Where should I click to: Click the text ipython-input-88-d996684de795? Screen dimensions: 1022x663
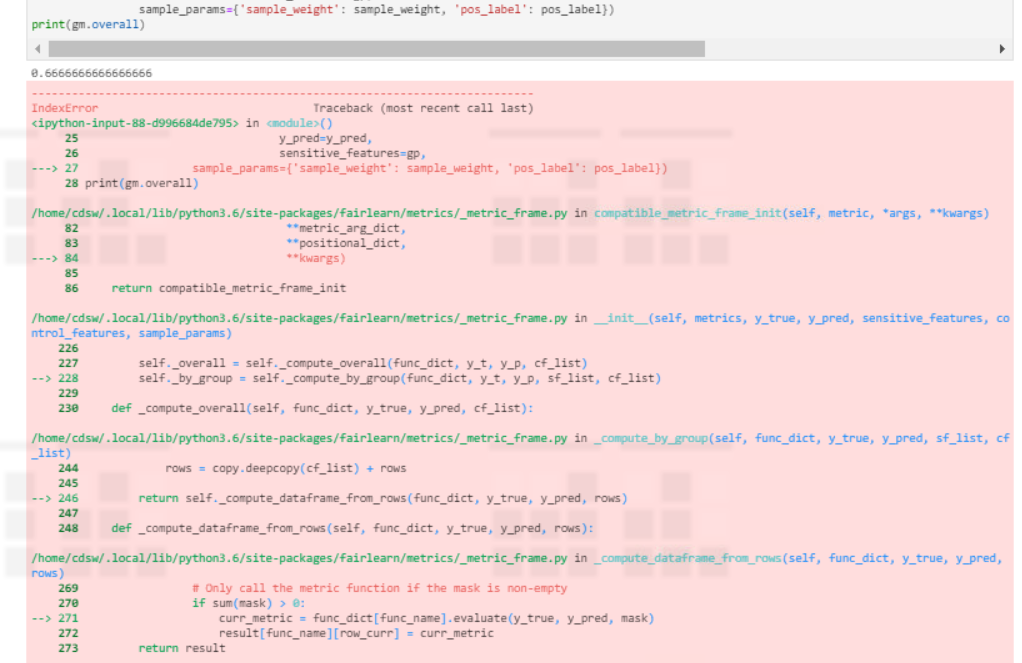tap(135, 123)
